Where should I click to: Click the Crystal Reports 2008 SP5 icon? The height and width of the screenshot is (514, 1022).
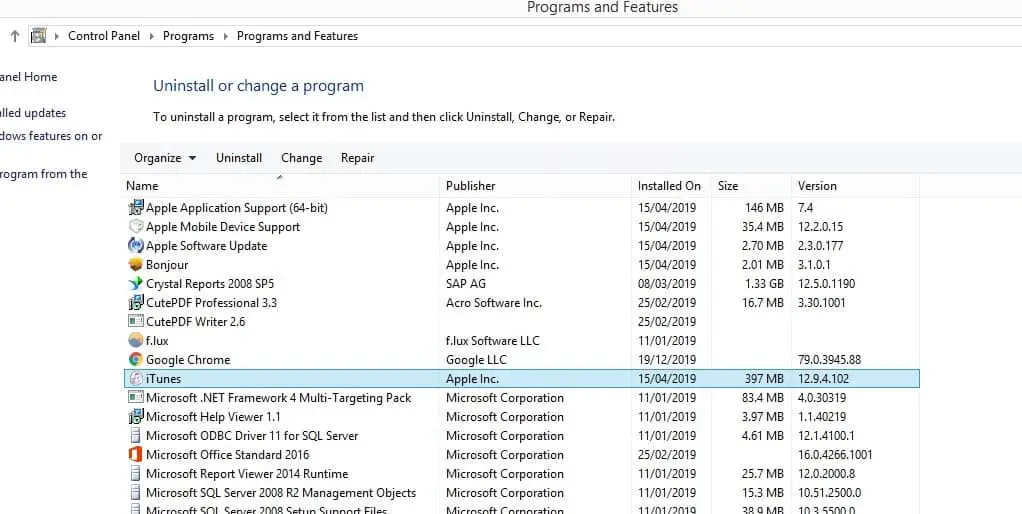coord(136,283)
